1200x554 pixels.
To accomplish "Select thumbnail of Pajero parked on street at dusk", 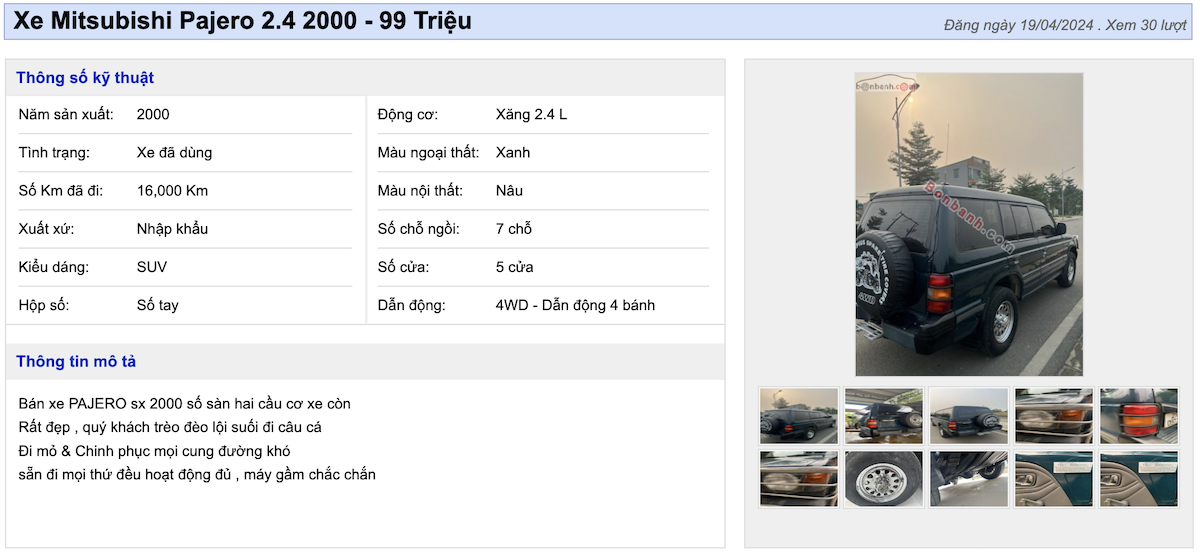I will tap(798, 415).
